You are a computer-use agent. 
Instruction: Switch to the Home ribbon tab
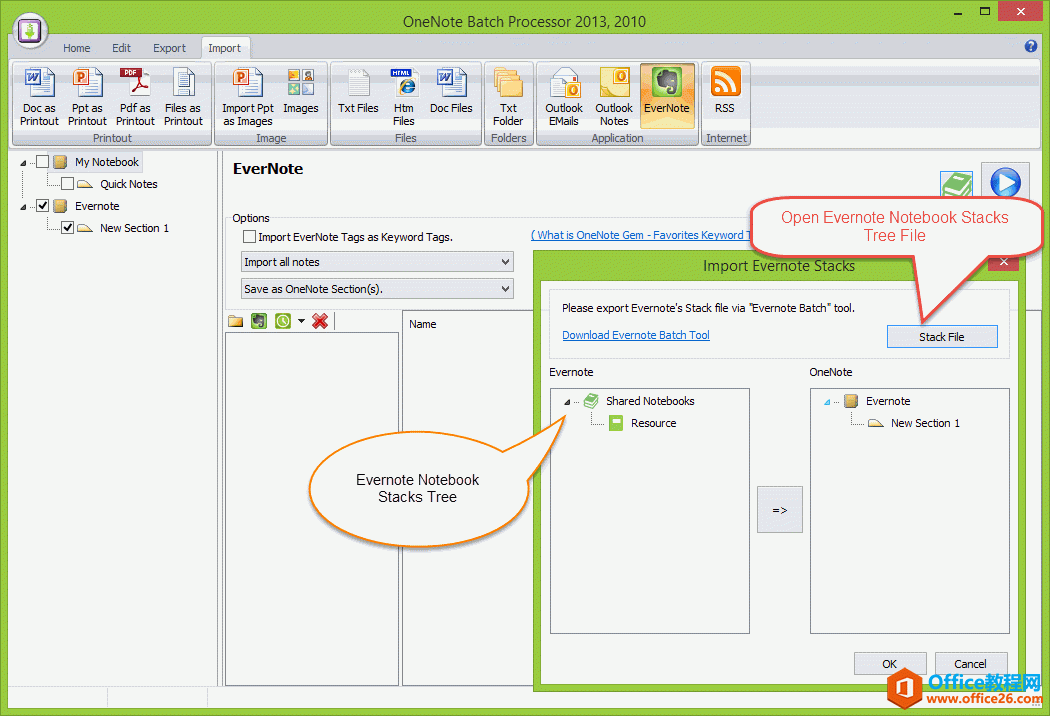click(x=76, y=47)
